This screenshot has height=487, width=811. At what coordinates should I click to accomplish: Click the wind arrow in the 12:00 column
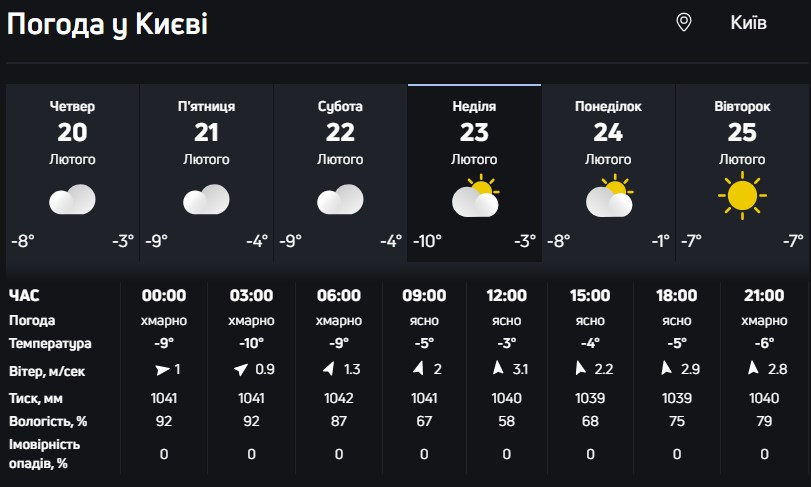click(x=496, y=370)
